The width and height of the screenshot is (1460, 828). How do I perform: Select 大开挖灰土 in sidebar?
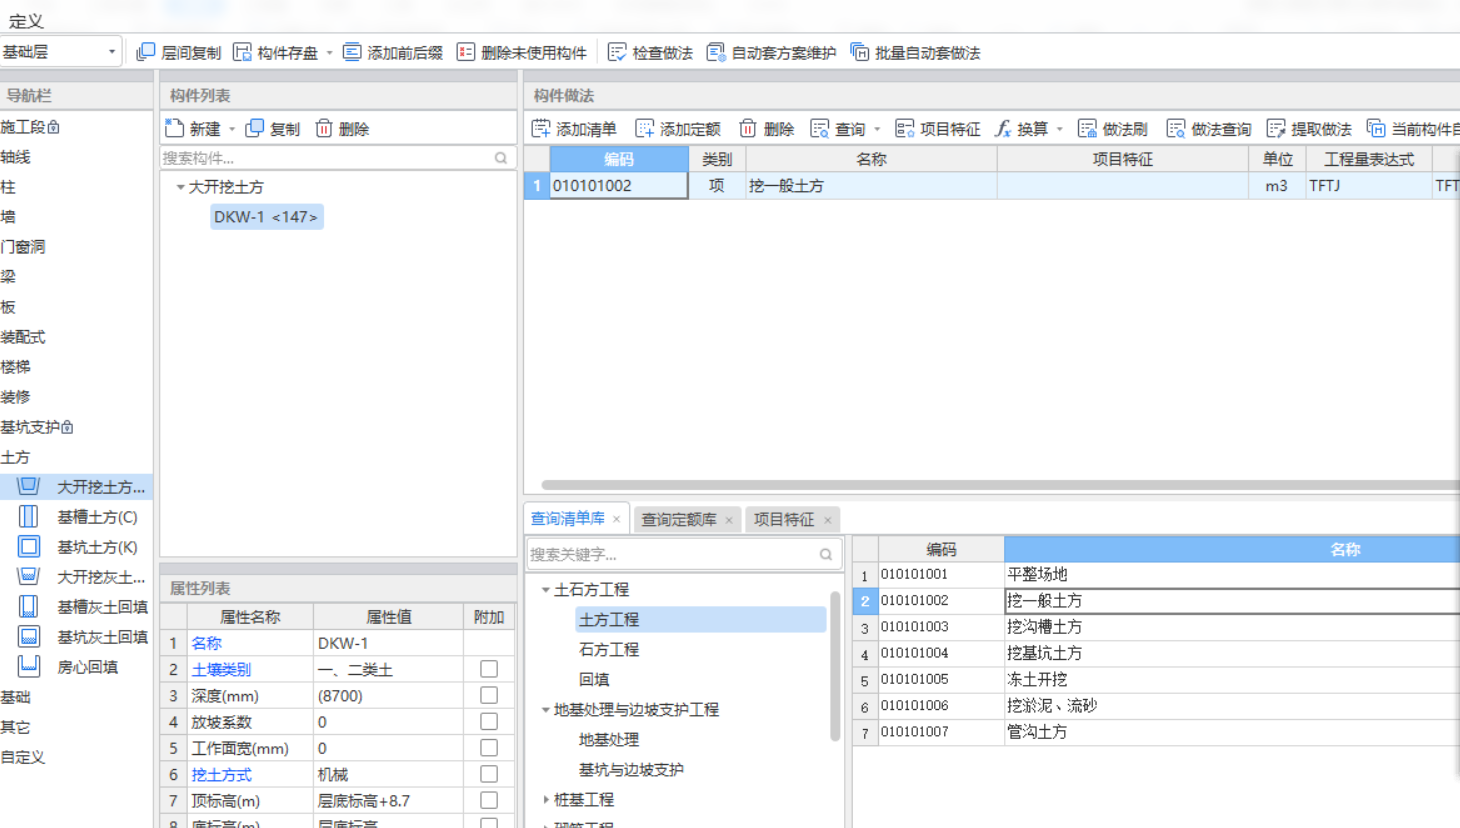(77, 577)
